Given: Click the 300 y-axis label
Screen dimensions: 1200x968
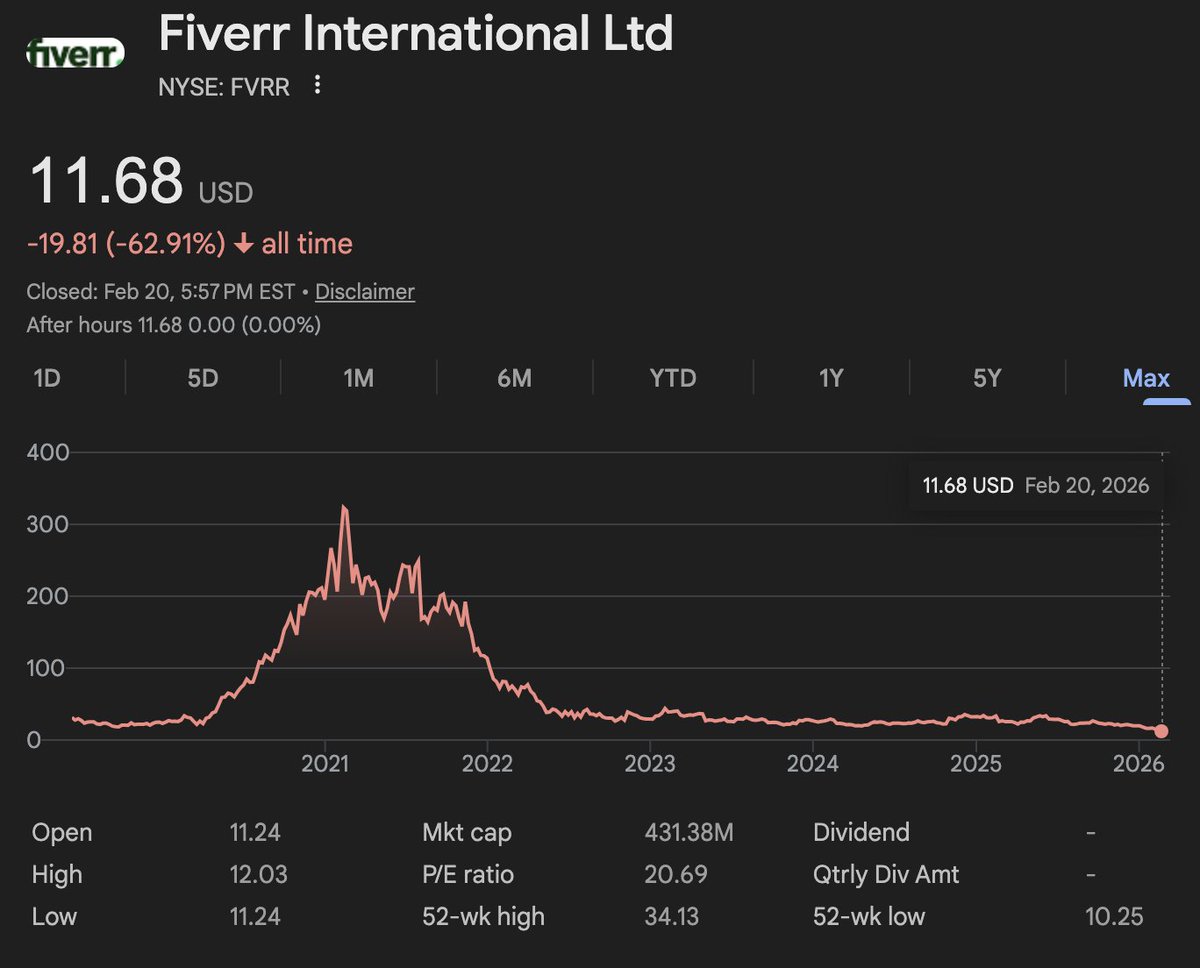Looking at the screenshot, I should click(x=48, y=525).
